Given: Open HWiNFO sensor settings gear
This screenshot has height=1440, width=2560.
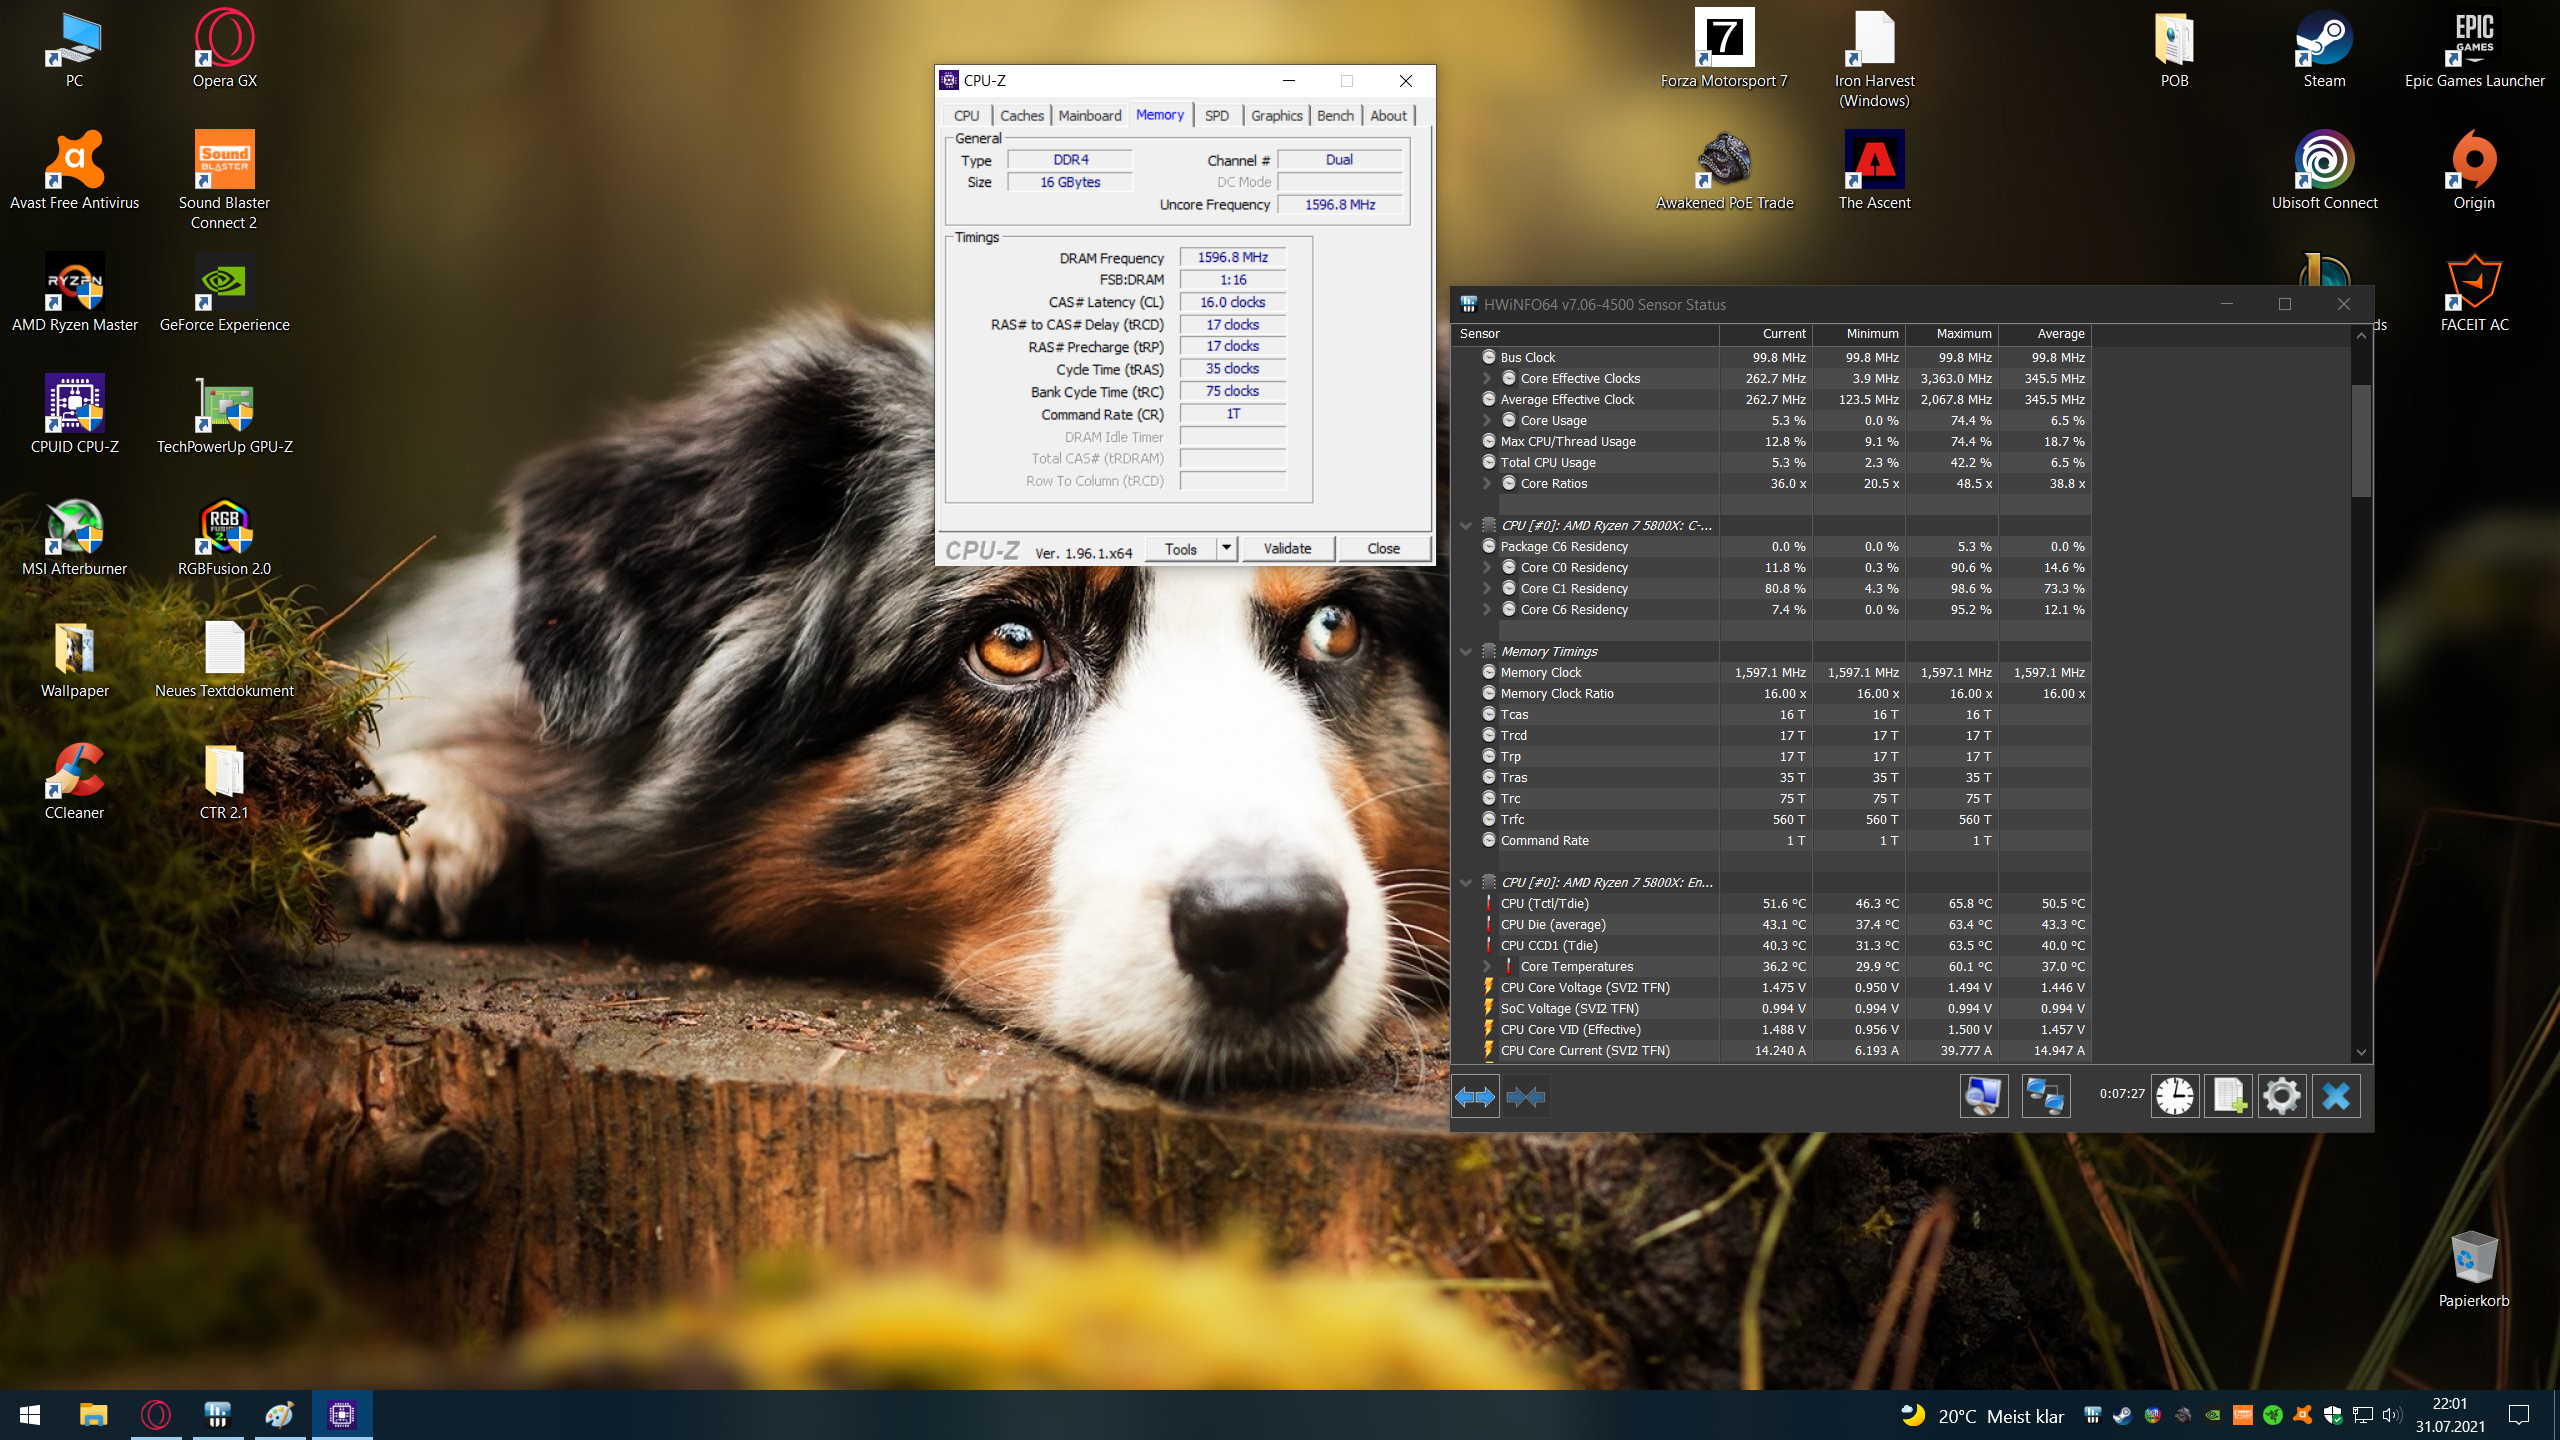Looking at the screenshot, I should coord(2281,1096).
